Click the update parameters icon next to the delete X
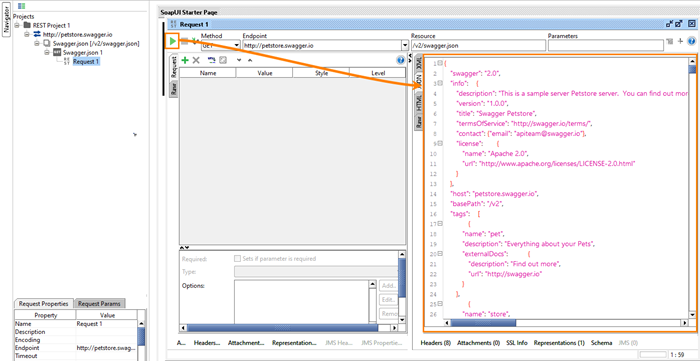Image resolution: width=700 pixels, height=361 pixels. coord(212,60)
